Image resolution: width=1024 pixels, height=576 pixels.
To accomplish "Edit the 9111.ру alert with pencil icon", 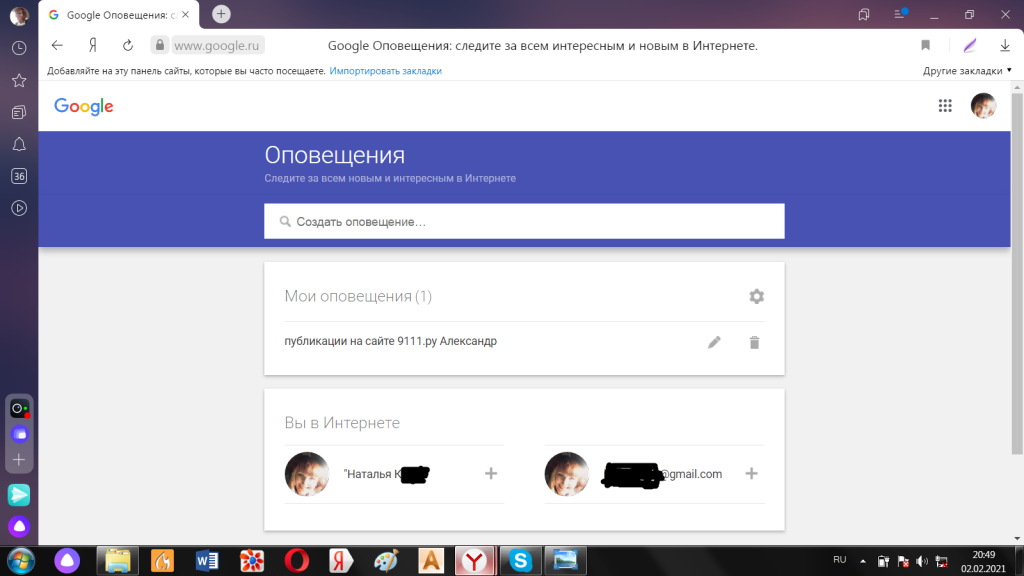I will tap(714, 342).
